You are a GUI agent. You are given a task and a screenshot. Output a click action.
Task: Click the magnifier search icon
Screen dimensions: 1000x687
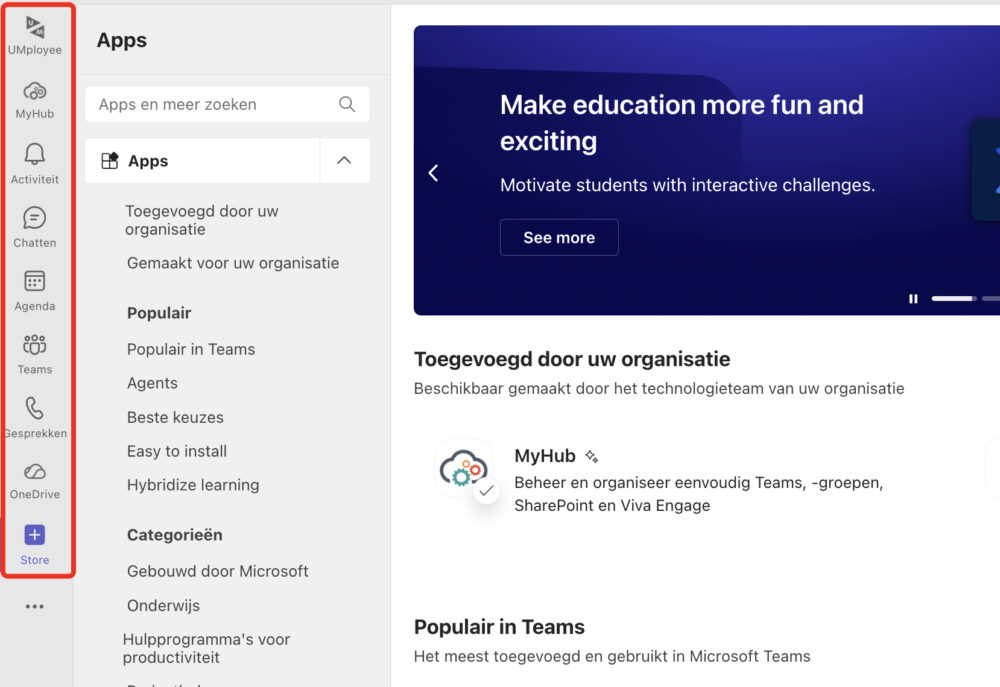pos(347,104)
